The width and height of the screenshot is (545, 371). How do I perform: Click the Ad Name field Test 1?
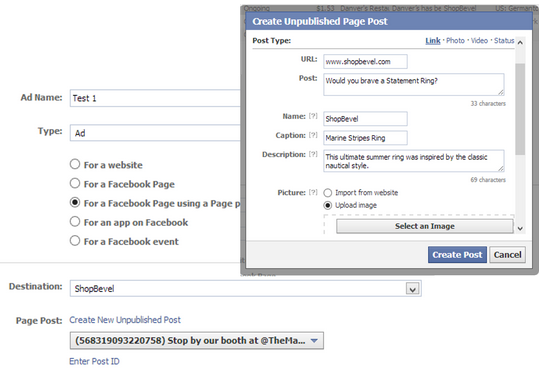point(155,98)
